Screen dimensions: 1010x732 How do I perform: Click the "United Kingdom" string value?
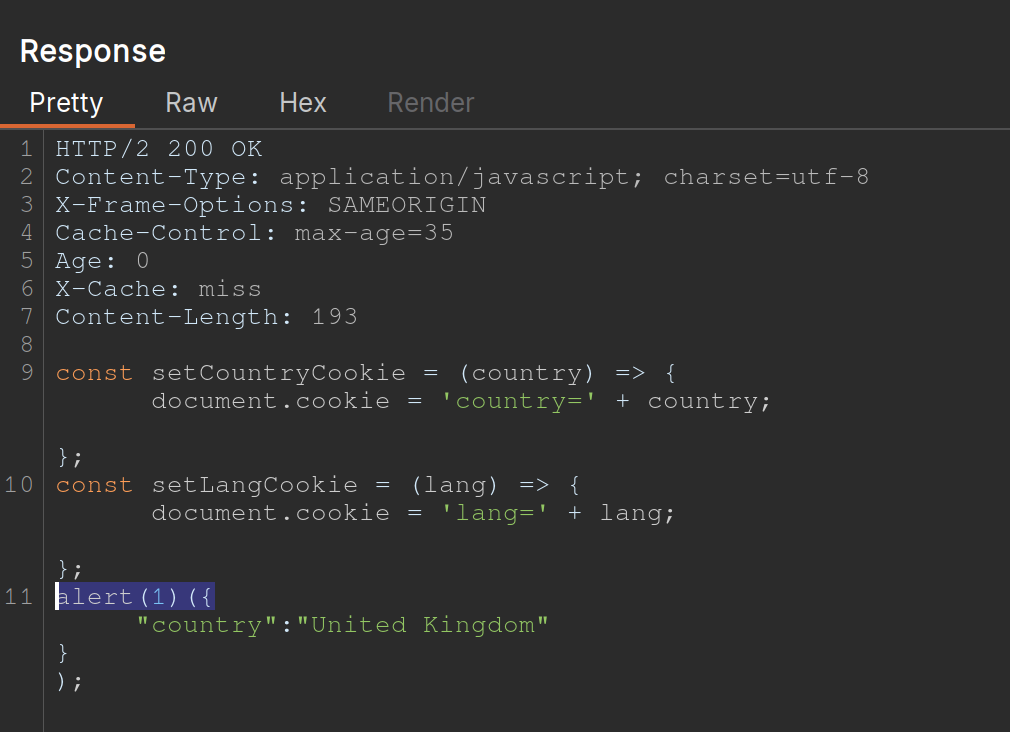[430, 625]
